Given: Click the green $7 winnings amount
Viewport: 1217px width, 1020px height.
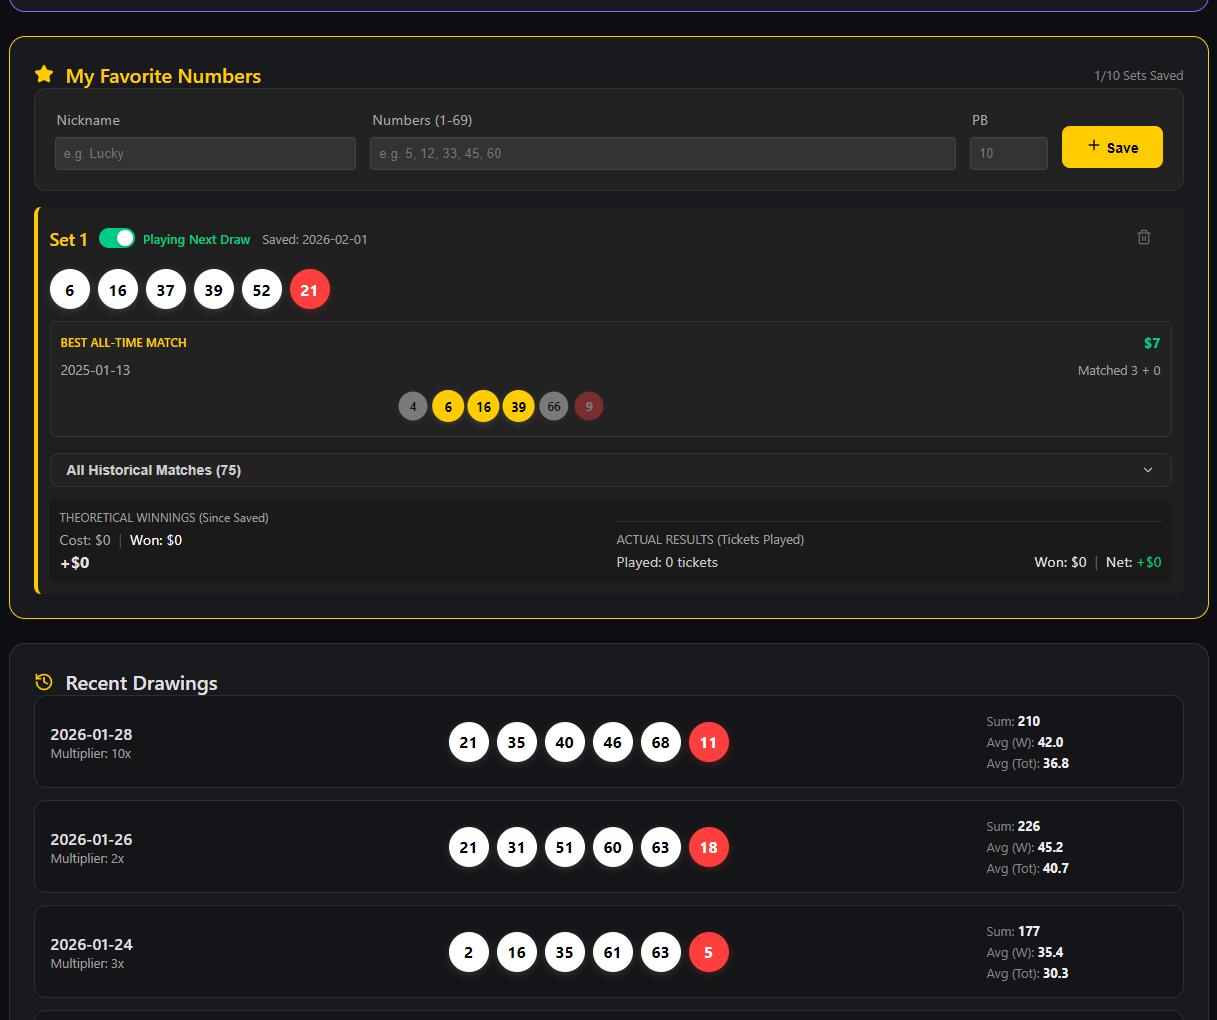Looking at the screenshot, I should [x=1151, y=342].
